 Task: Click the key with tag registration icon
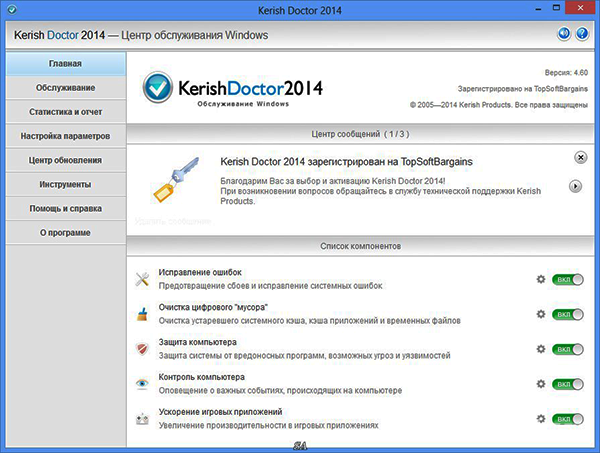(176, 179)
